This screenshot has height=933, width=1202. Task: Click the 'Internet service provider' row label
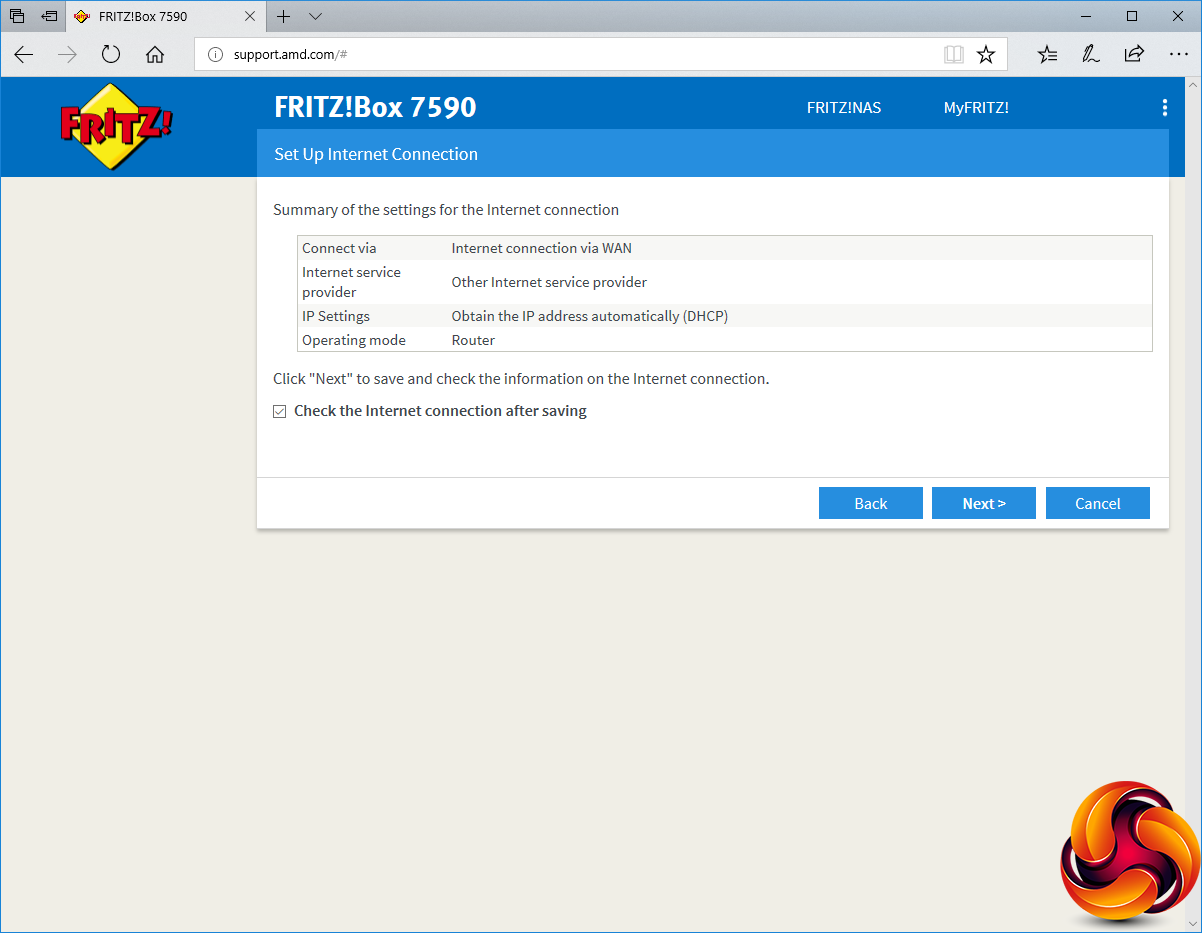point(351,282)
